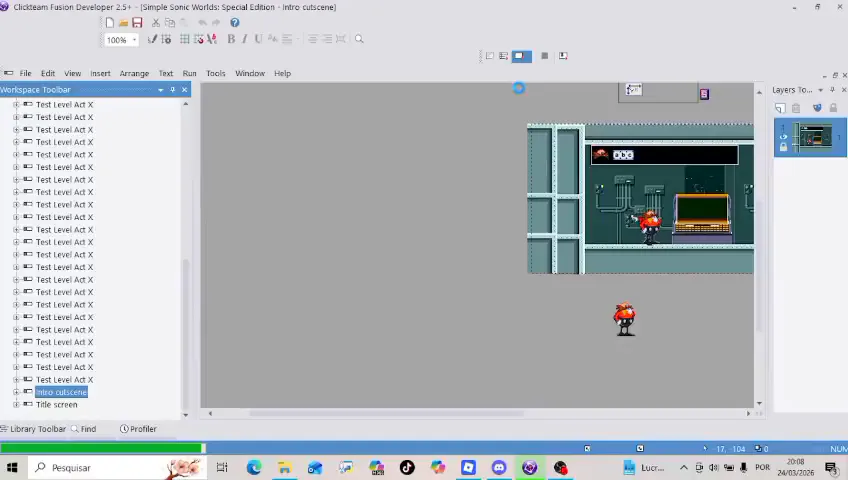Click the Redo arrow icon
The height and width of the screenshot is (480, 848).
click(216, 23)
